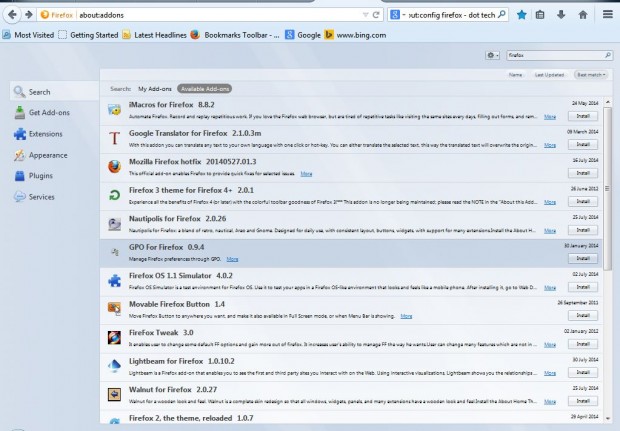Click Firefox OS 1.1 Simulator puzzle icon
The image size is (620, 431).
[114, 281]
